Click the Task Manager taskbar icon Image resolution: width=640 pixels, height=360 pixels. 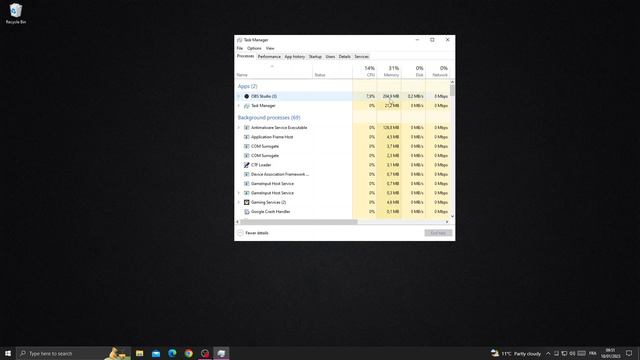coord(221,353)
